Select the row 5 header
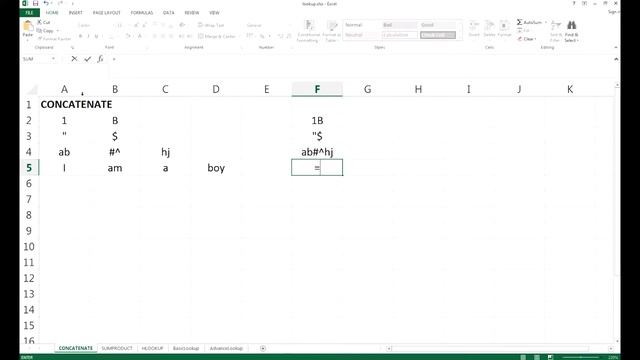640x360 pixels. (29, 168)
